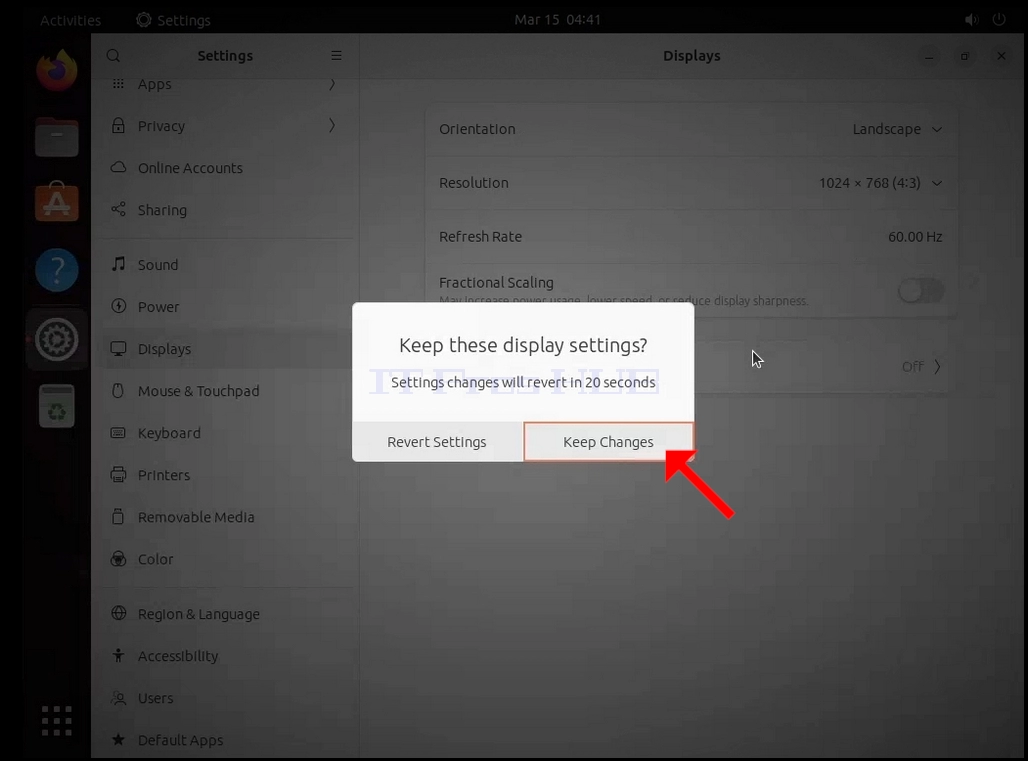Open Firefox from the dock

pyautogui.click(x=57, y=69)
